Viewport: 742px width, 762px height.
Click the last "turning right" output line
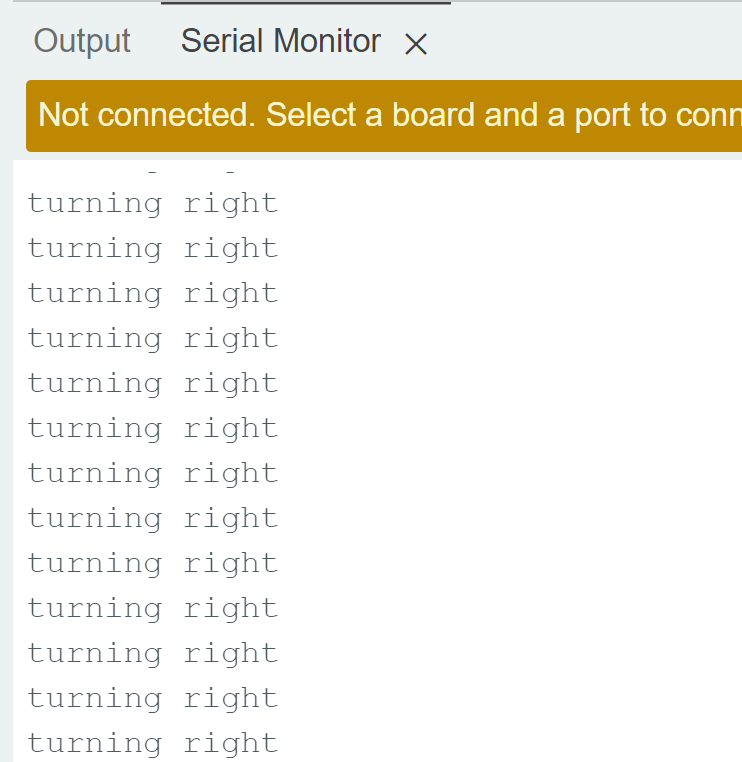152,744
